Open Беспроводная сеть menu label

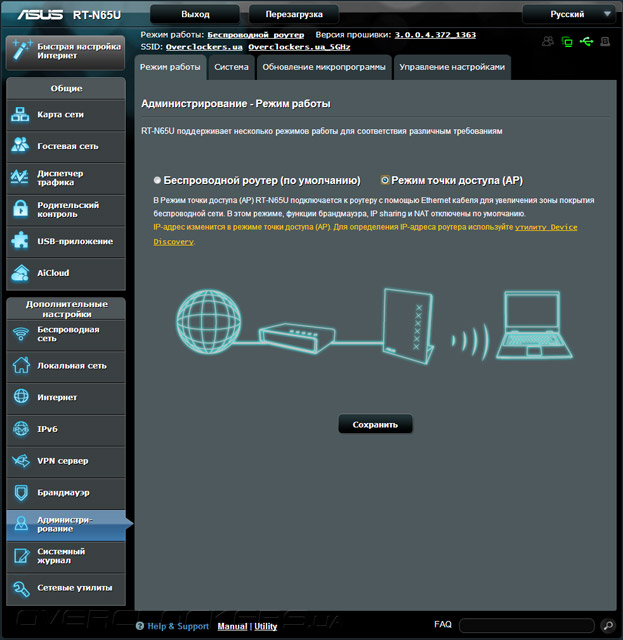[68, 334]
